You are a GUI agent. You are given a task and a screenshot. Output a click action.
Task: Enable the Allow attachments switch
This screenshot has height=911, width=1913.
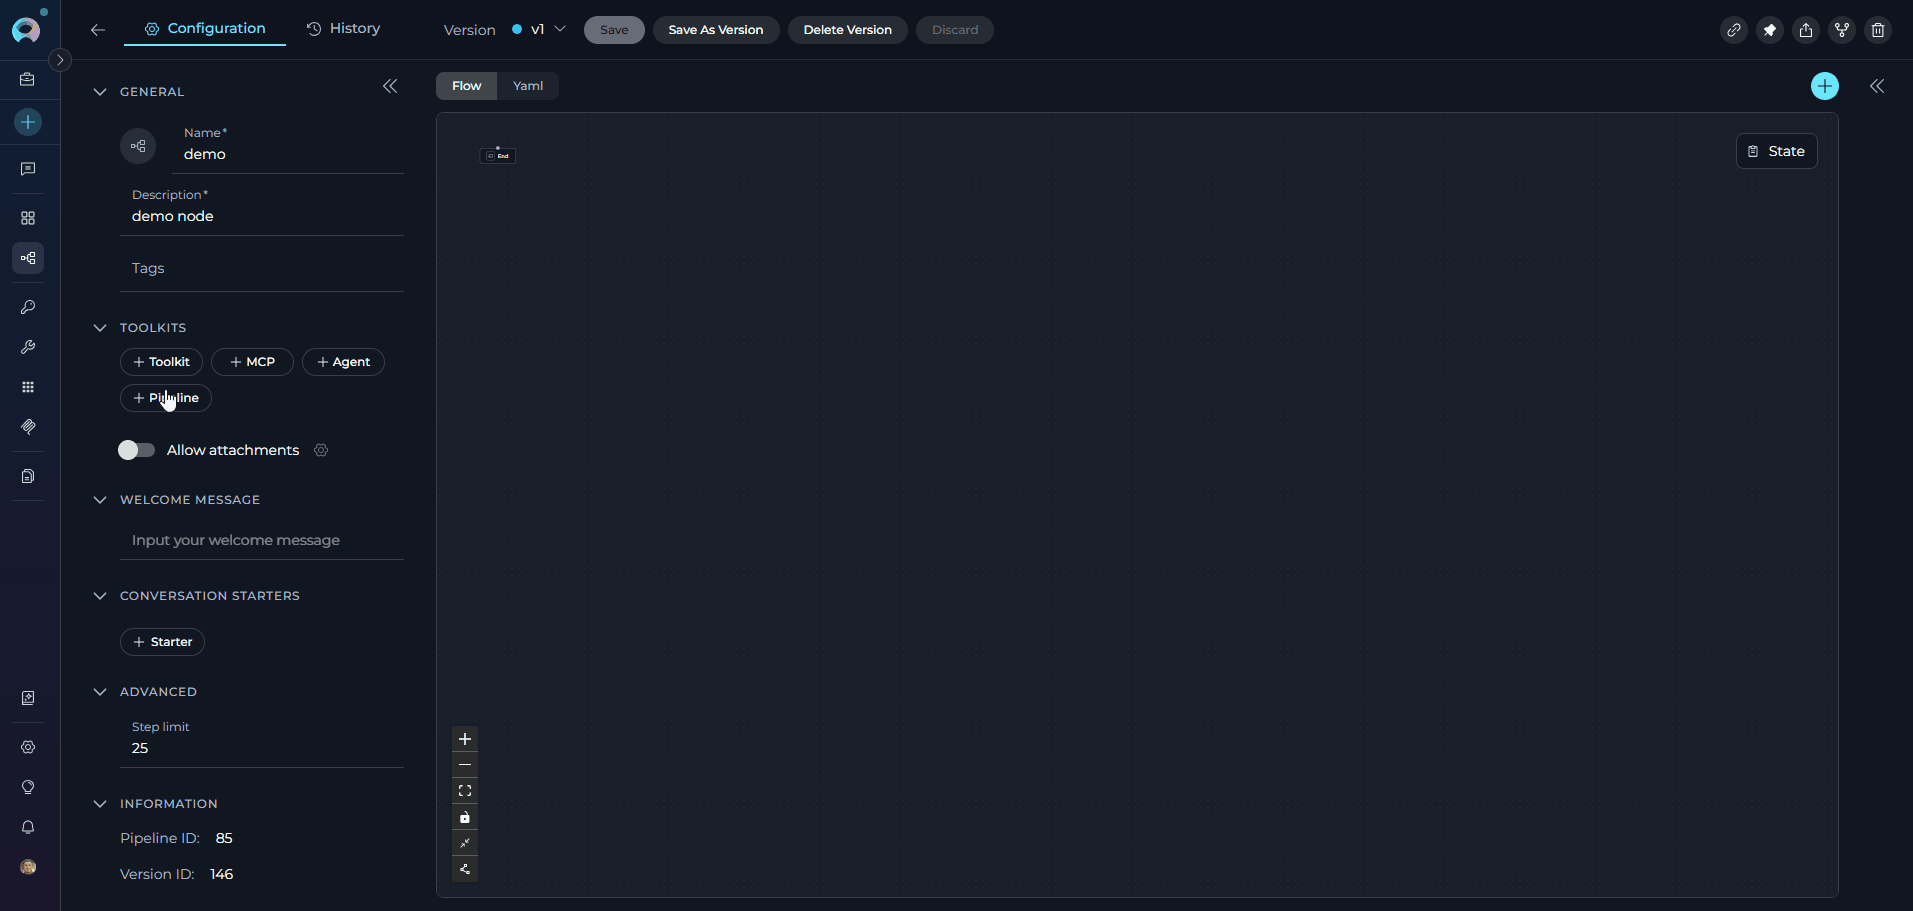click(x=136, y=450)
